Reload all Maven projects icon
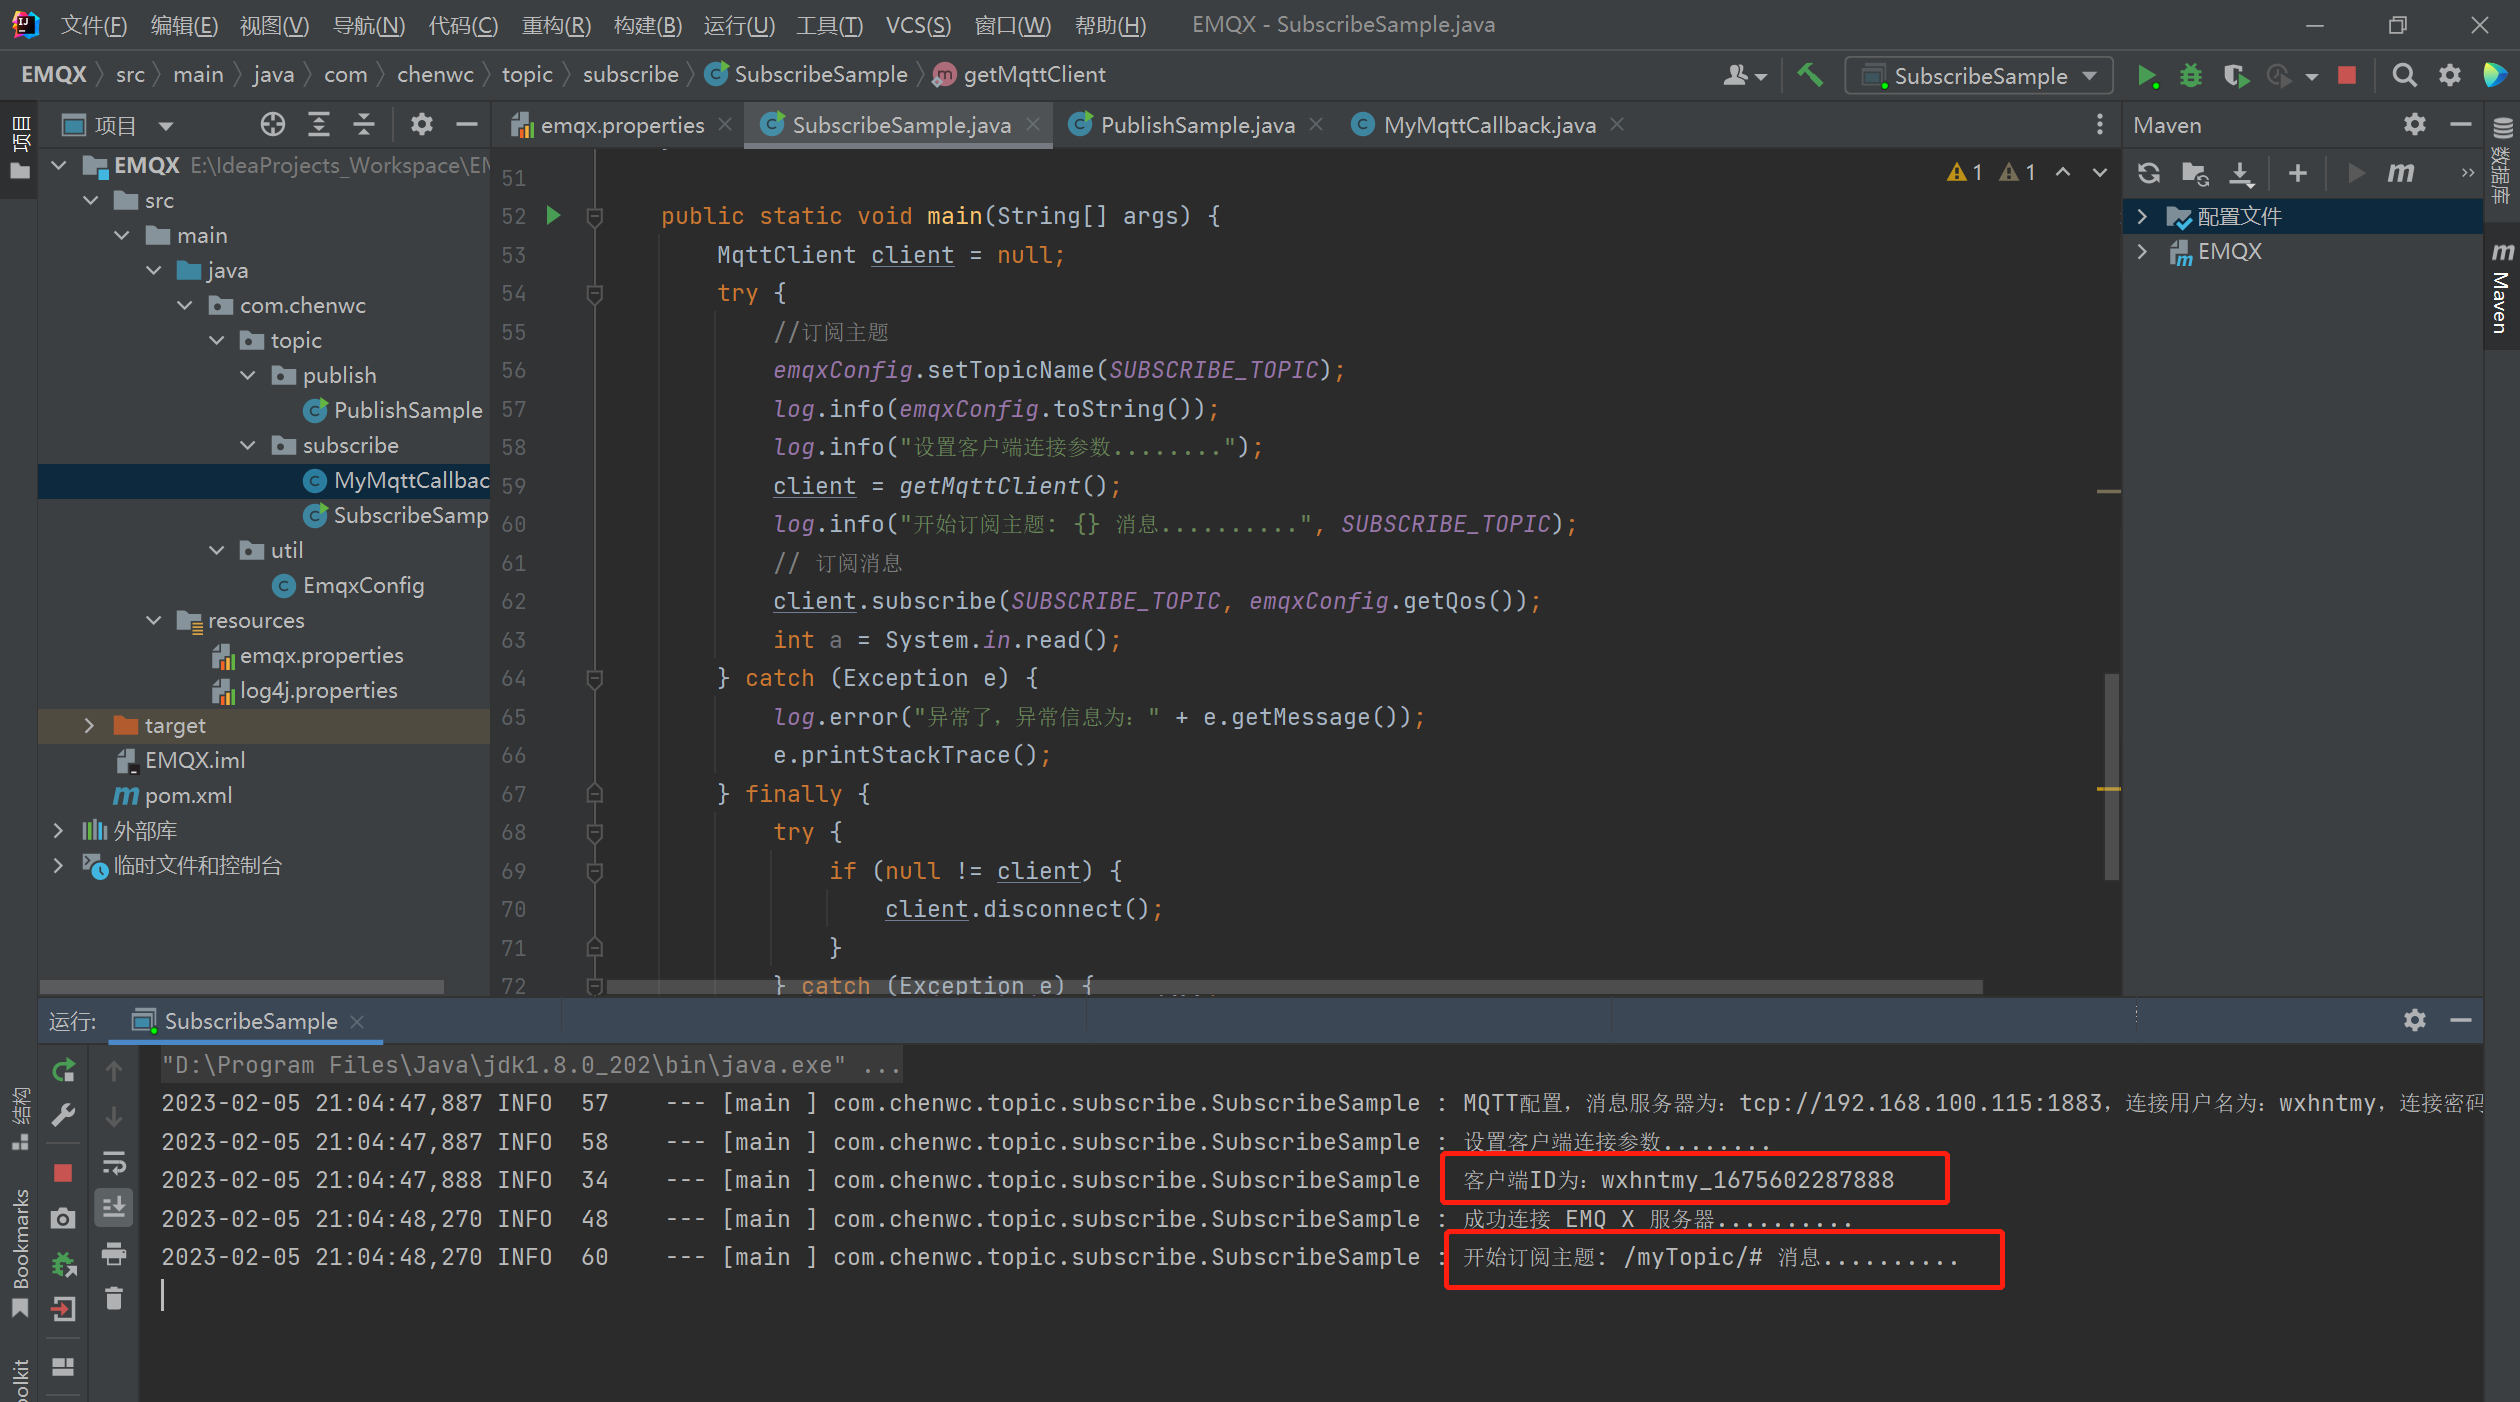 point(2148,173)
